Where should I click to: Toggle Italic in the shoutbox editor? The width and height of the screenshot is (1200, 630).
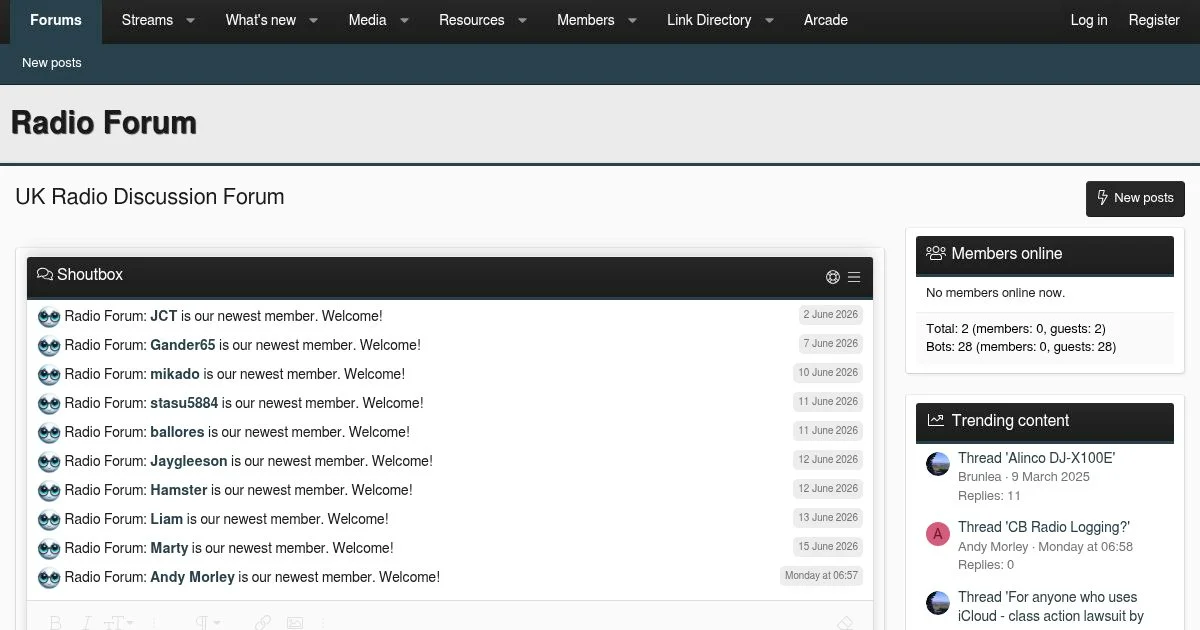85,623
